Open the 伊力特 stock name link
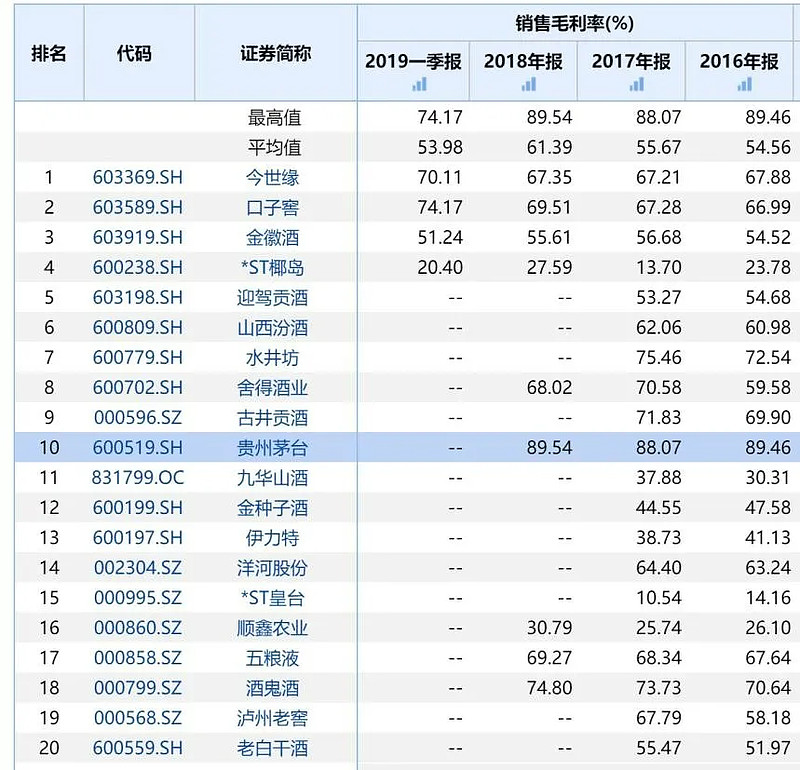The width and height of the screenshot is (800, 770). pos(272,538)
